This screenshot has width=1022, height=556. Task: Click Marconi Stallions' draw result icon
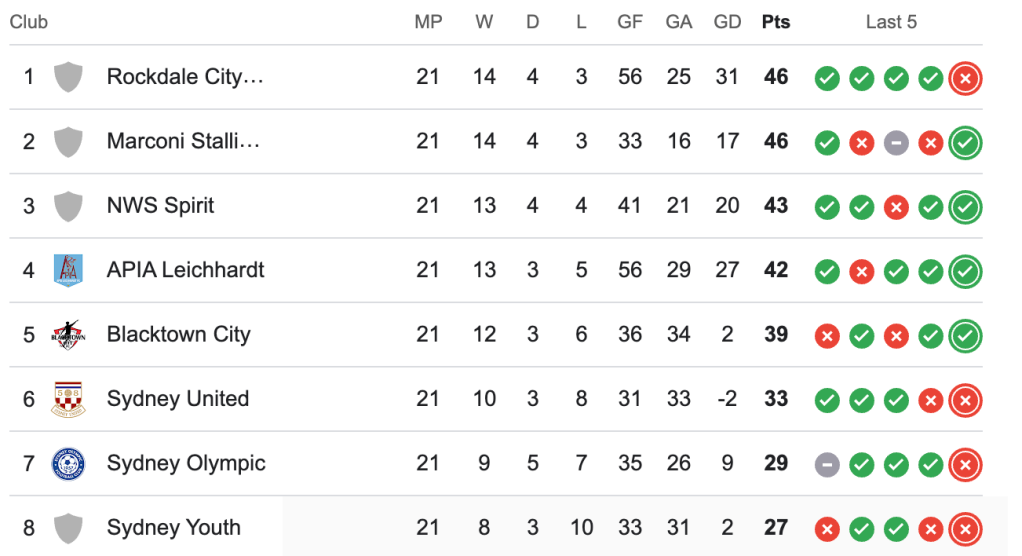896,143
